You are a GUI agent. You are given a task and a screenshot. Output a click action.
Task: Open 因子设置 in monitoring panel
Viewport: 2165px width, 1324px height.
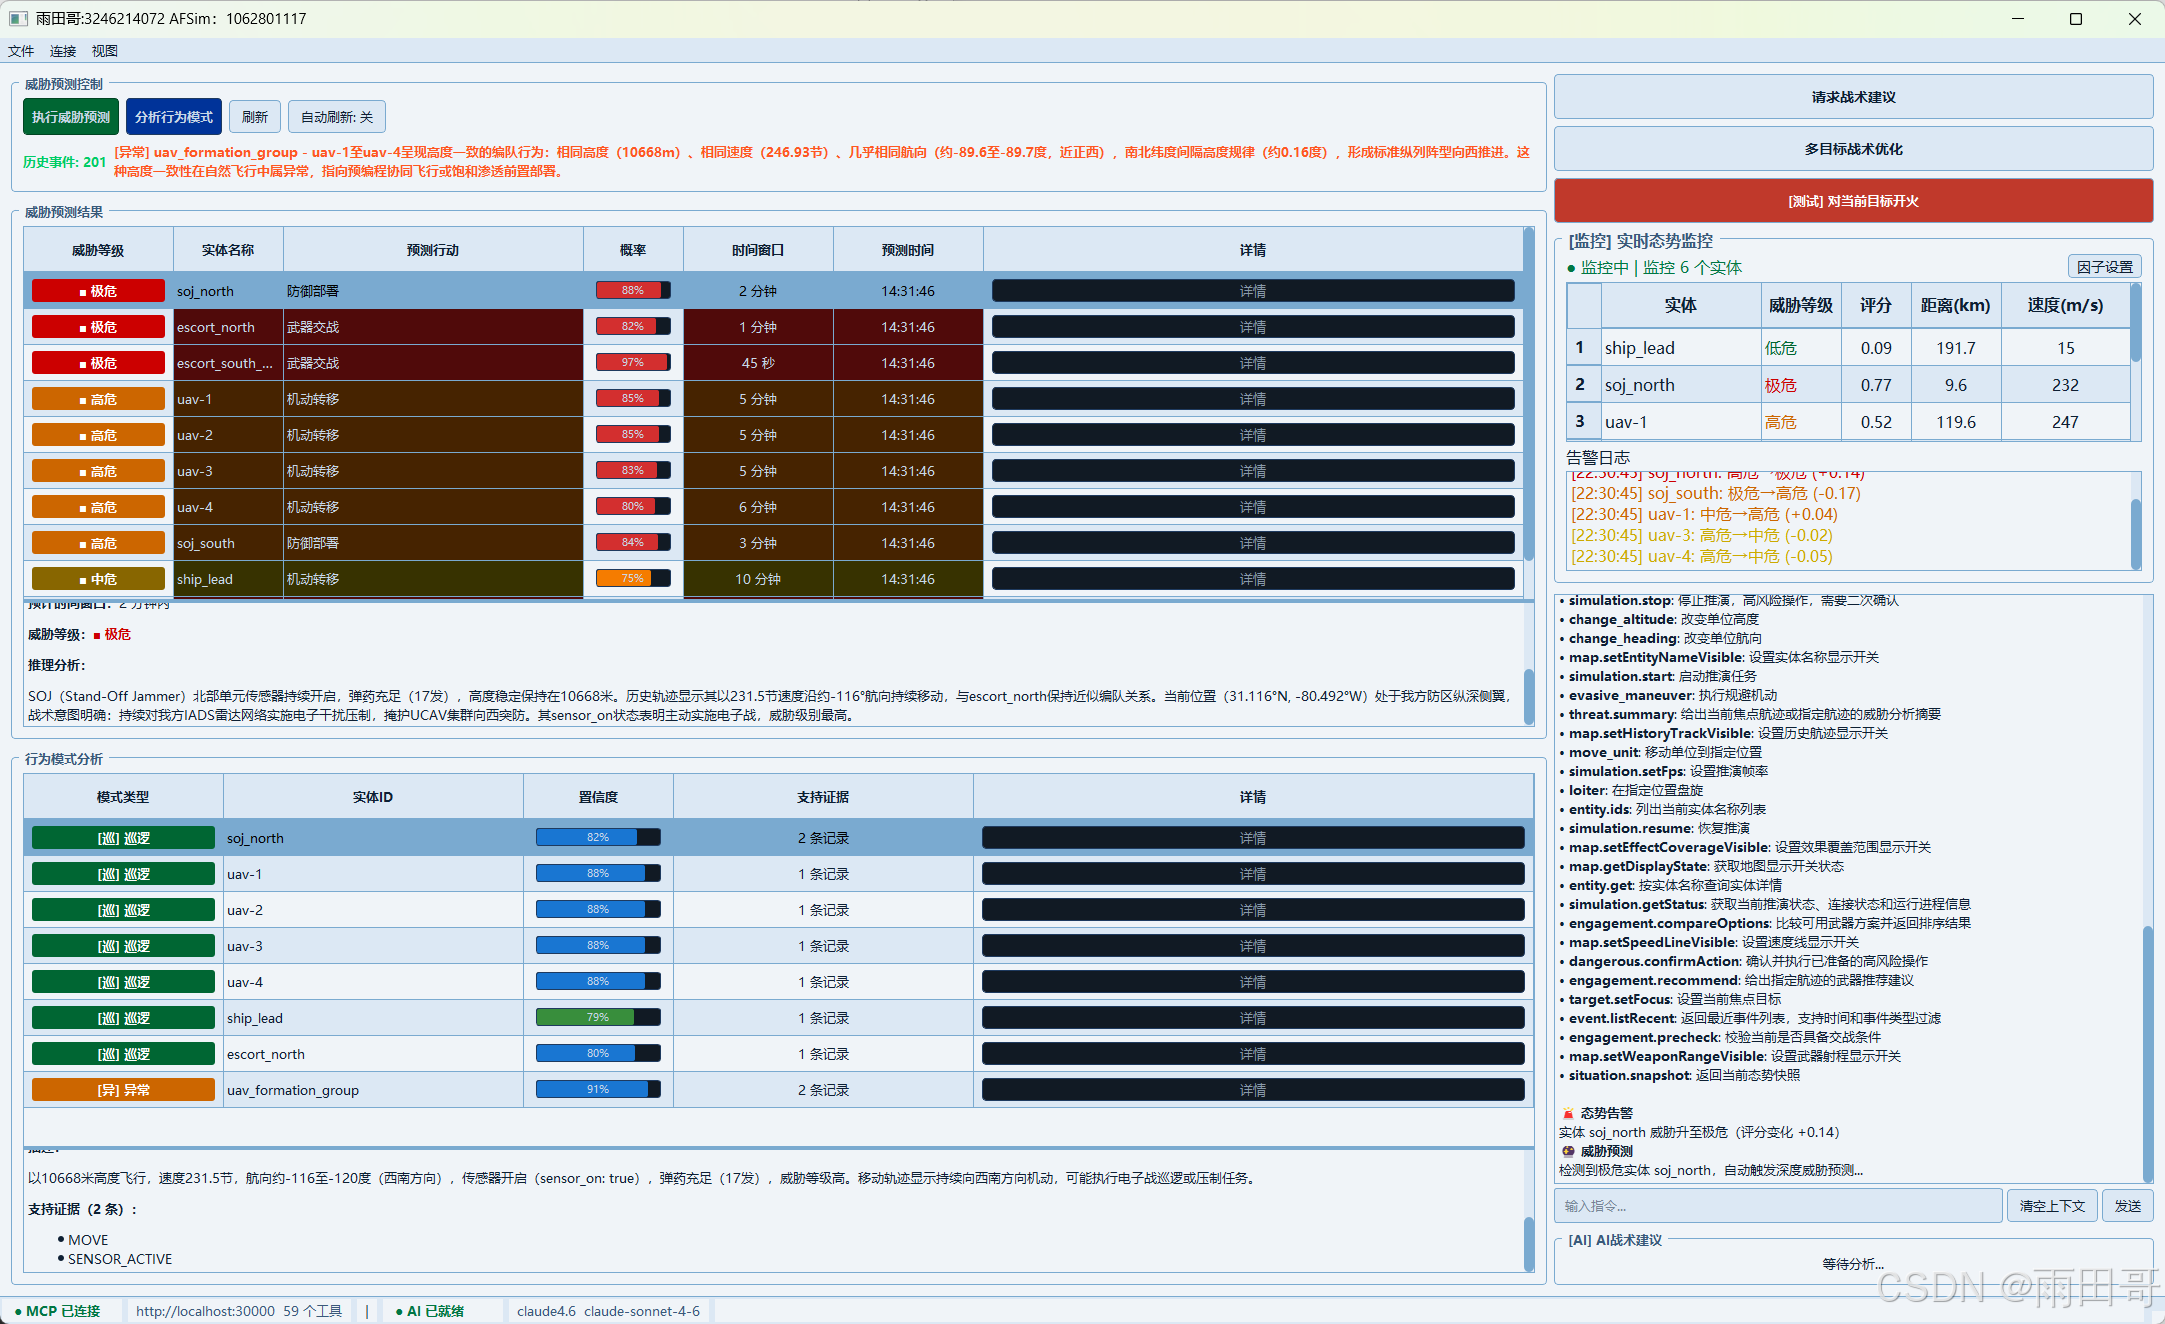coord(2104,267)
